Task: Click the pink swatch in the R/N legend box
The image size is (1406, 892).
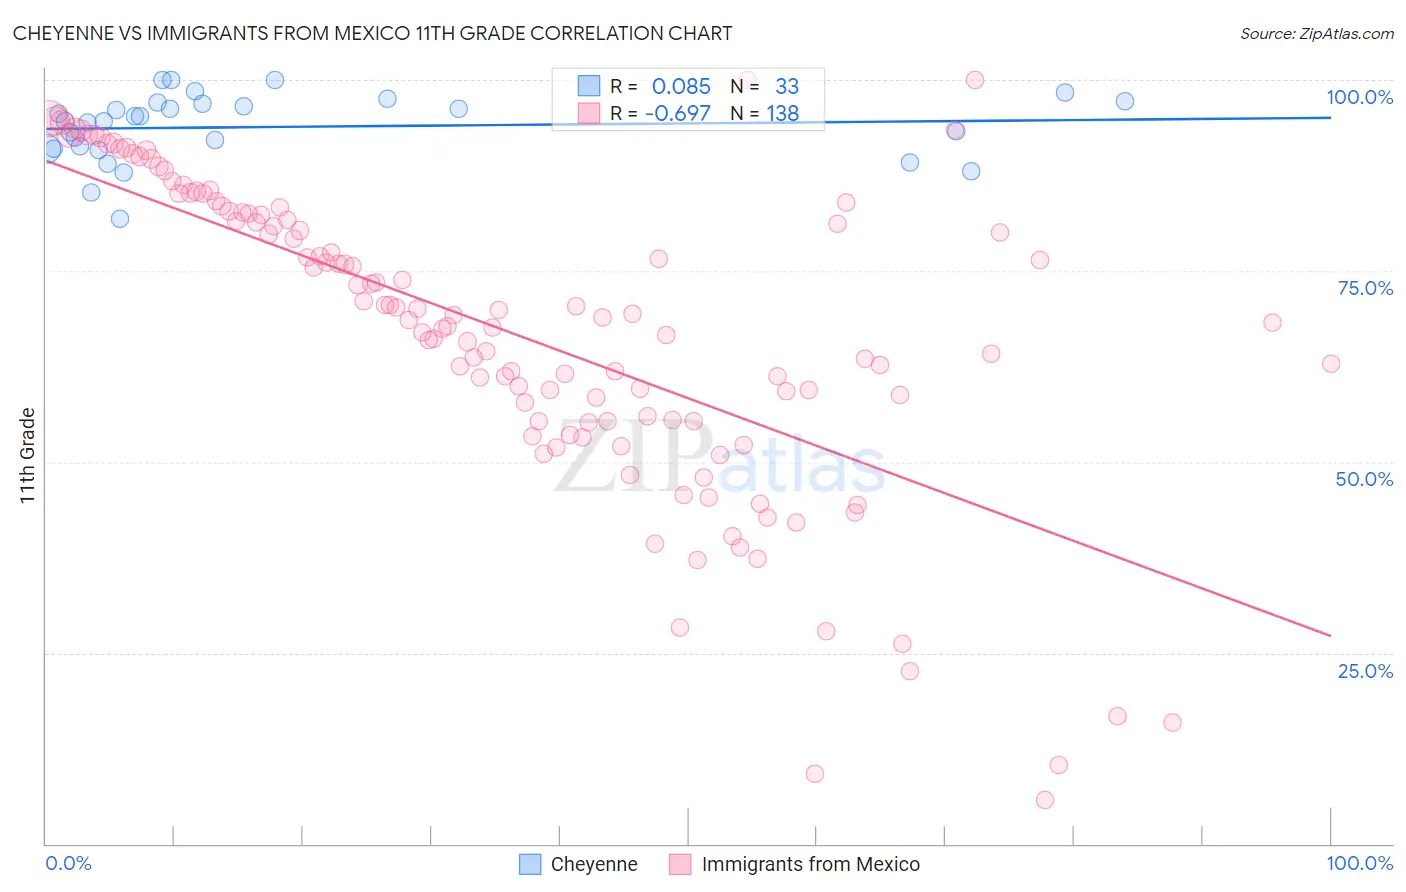Action: pos(589,113)
